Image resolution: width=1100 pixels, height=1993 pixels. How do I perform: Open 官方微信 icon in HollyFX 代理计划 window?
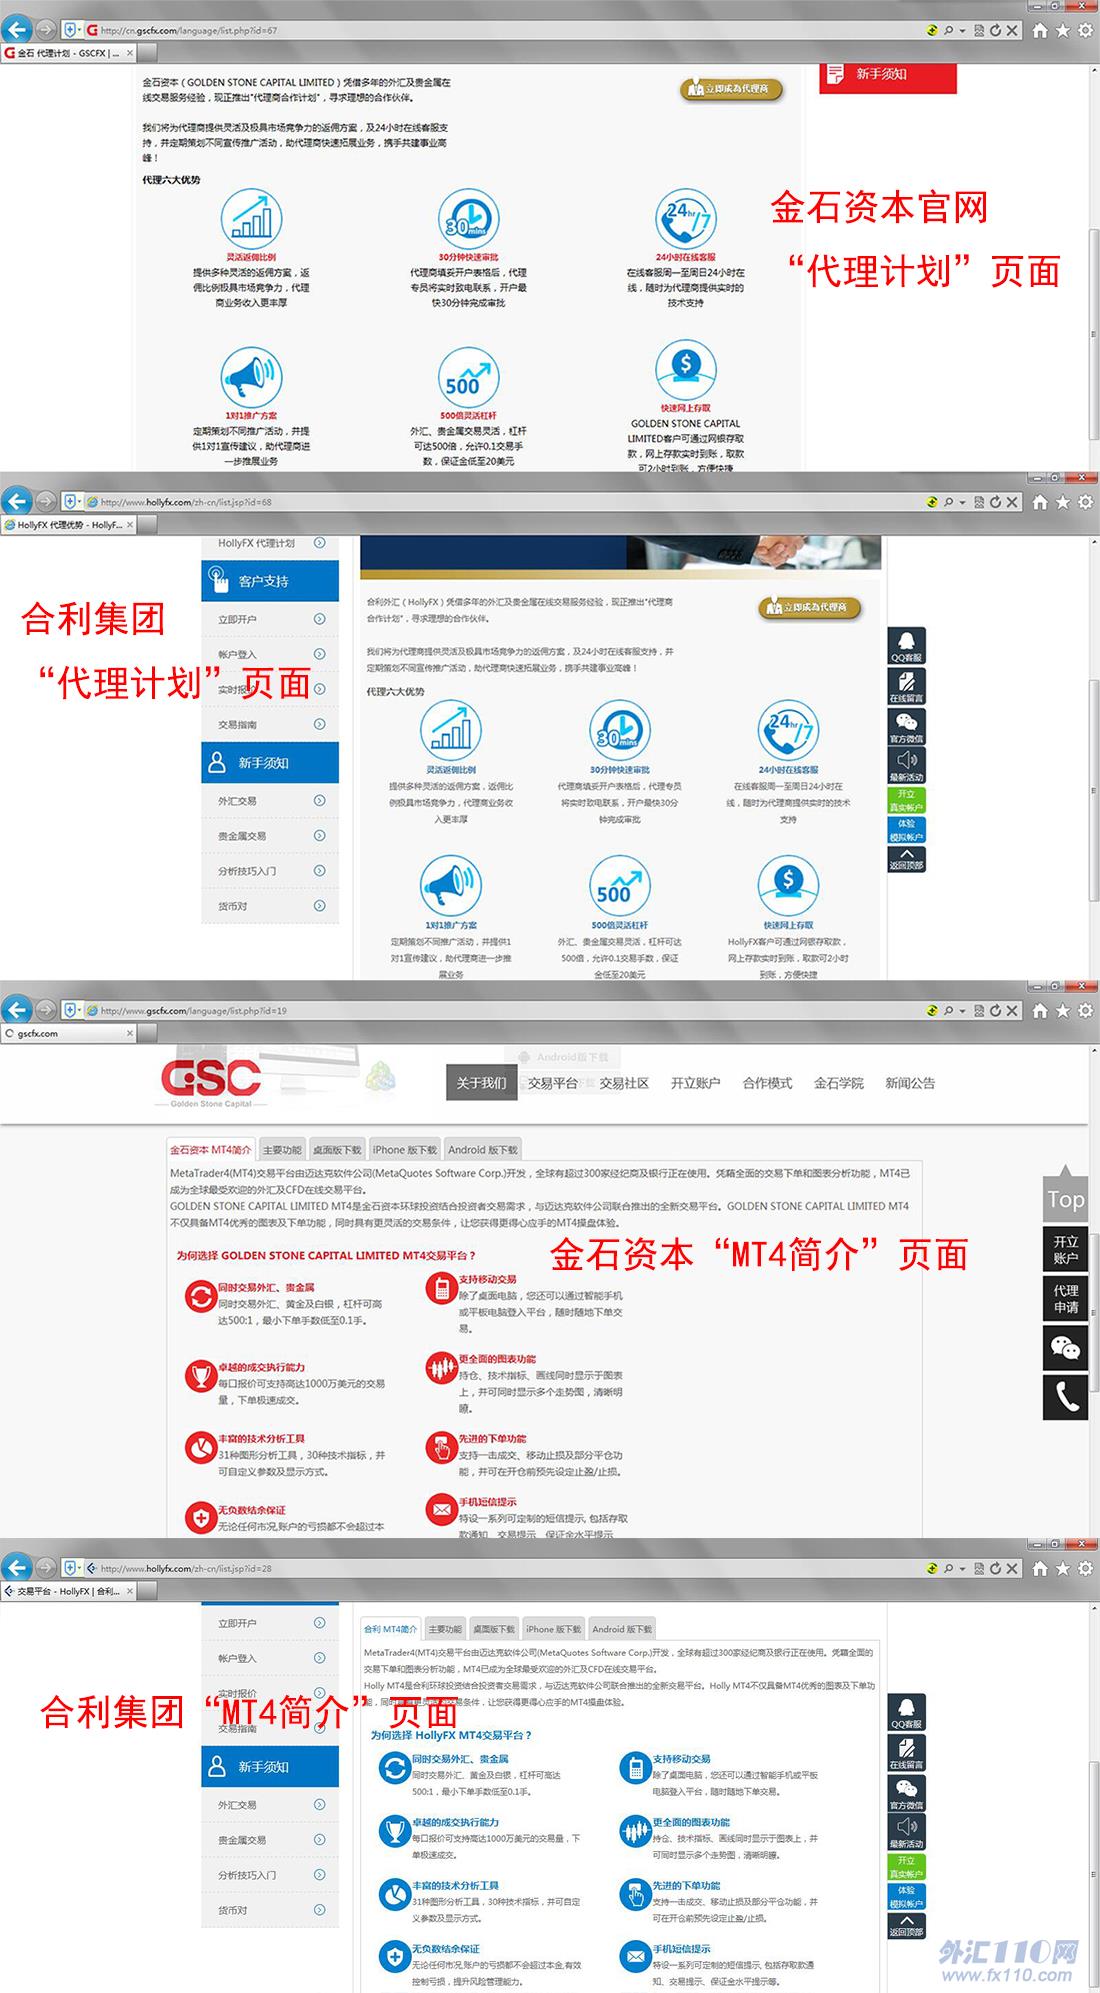[x=906, y=726]
